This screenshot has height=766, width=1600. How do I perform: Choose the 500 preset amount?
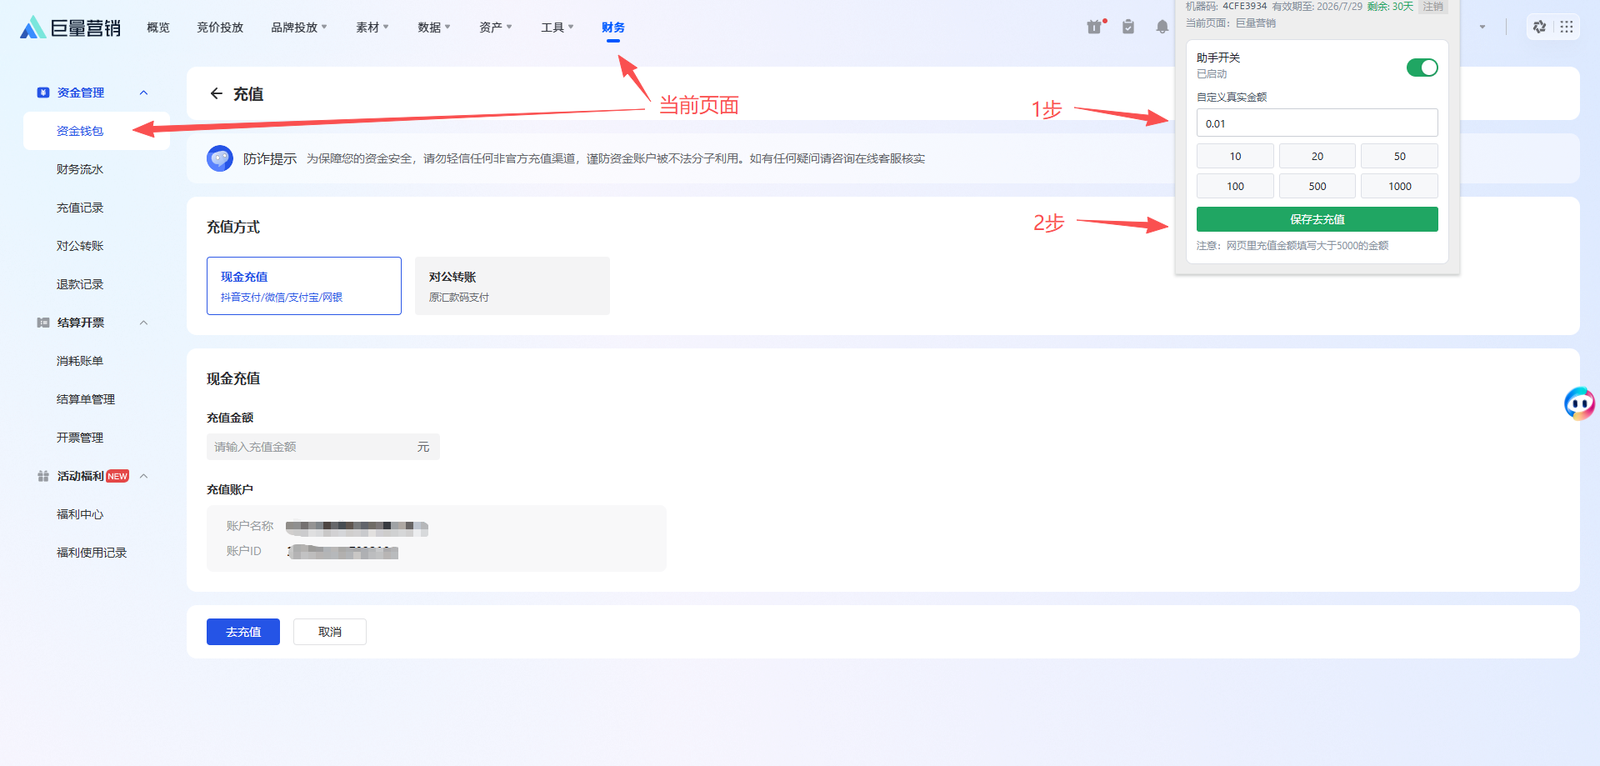point(1317,186)
